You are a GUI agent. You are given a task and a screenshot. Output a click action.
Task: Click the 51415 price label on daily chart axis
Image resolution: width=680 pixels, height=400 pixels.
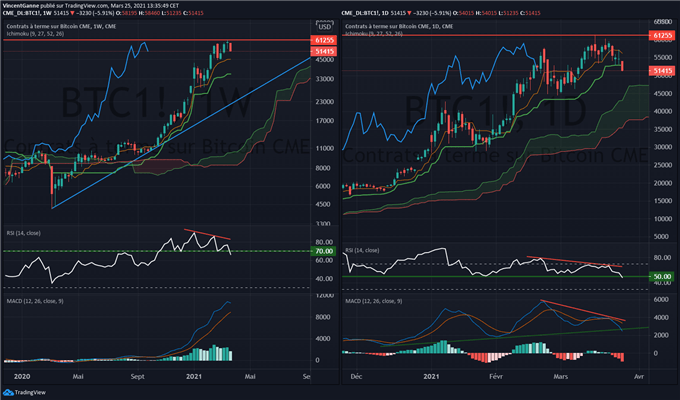click(x=662, y=70)
